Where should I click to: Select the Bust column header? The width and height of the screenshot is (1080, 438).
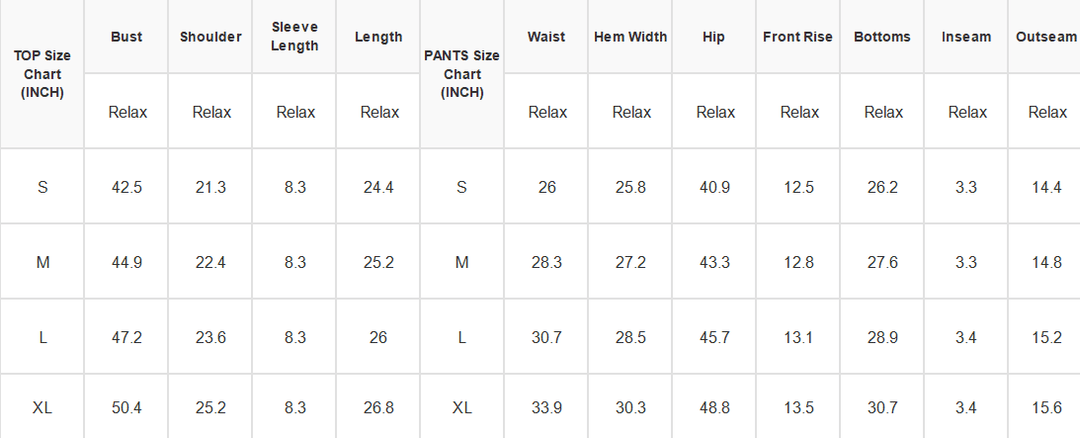tap(126, 36)
